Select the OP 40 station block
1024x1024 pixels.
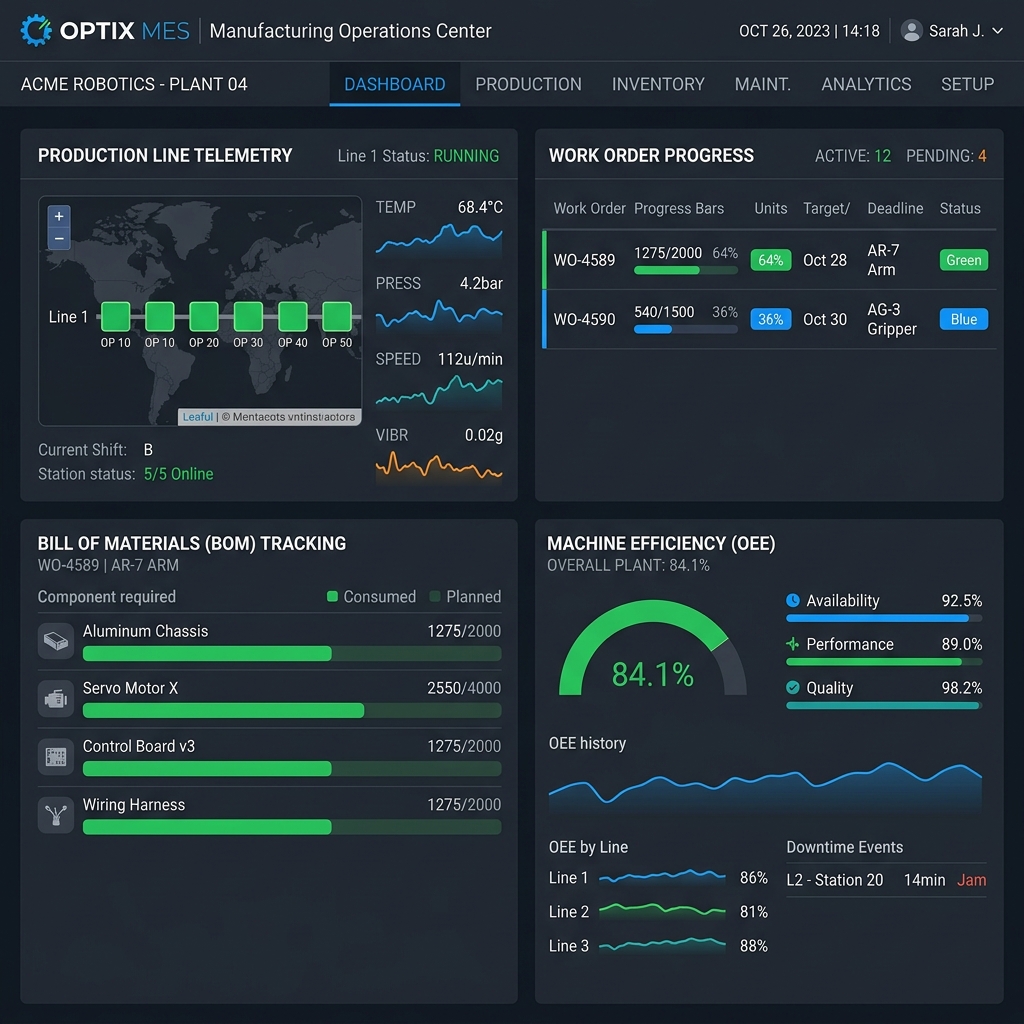click(293, 317)
